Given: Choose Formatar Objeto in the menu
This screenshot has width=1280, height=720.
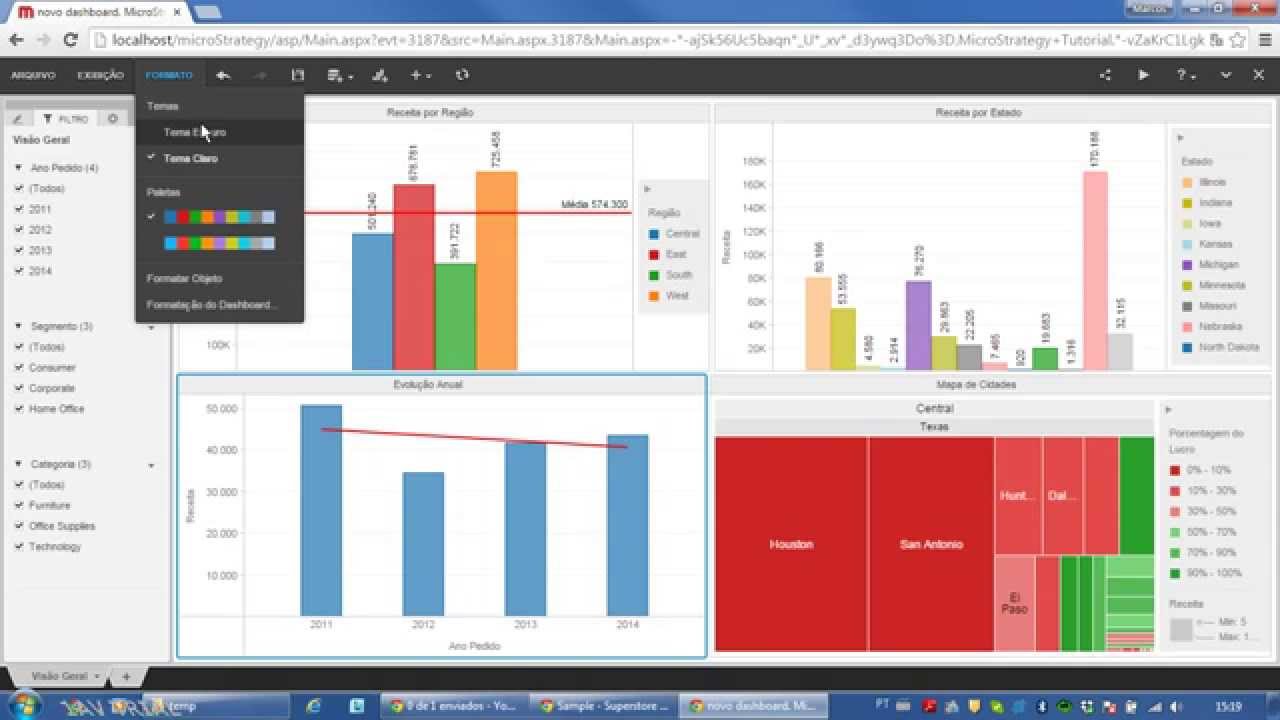Looking at the screenshot, I should point(184,278).
